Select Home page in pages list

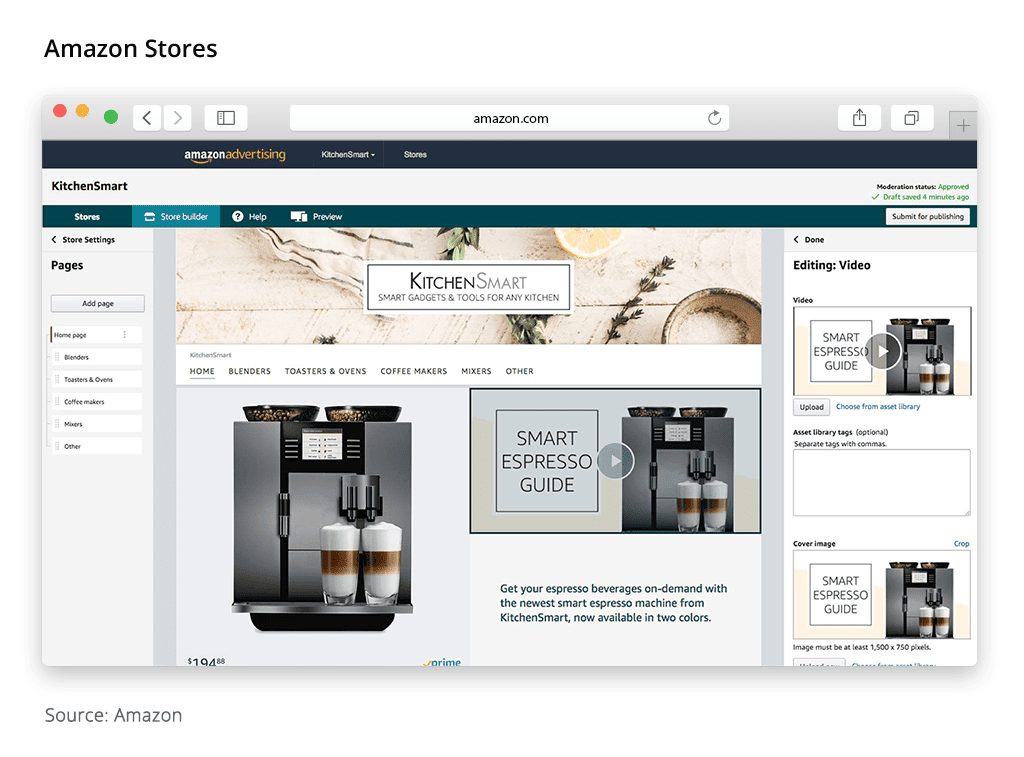(96, 335)
